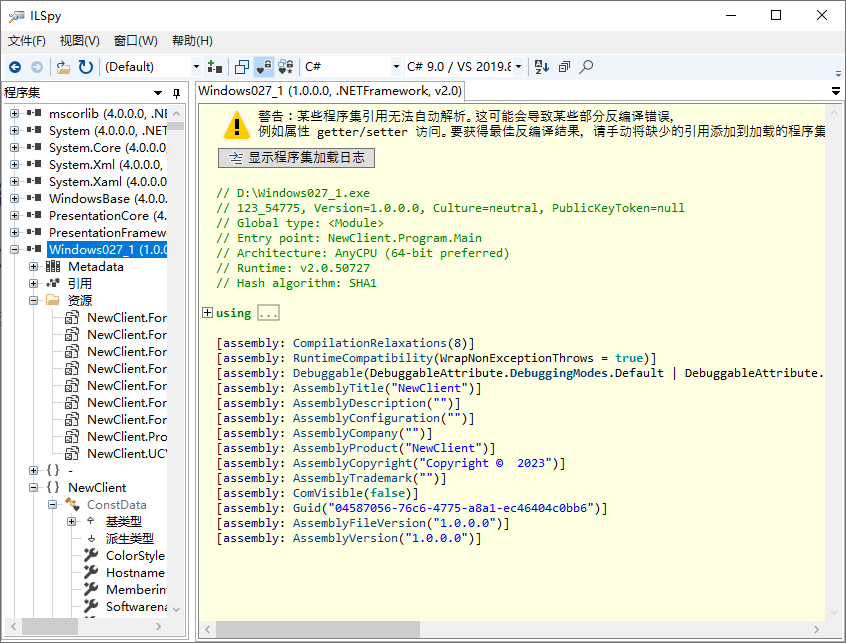The width and height of the screenshot is (846, 643).
Task: Click the overlapping windows toolbar icon
Action: coord(242,67)
